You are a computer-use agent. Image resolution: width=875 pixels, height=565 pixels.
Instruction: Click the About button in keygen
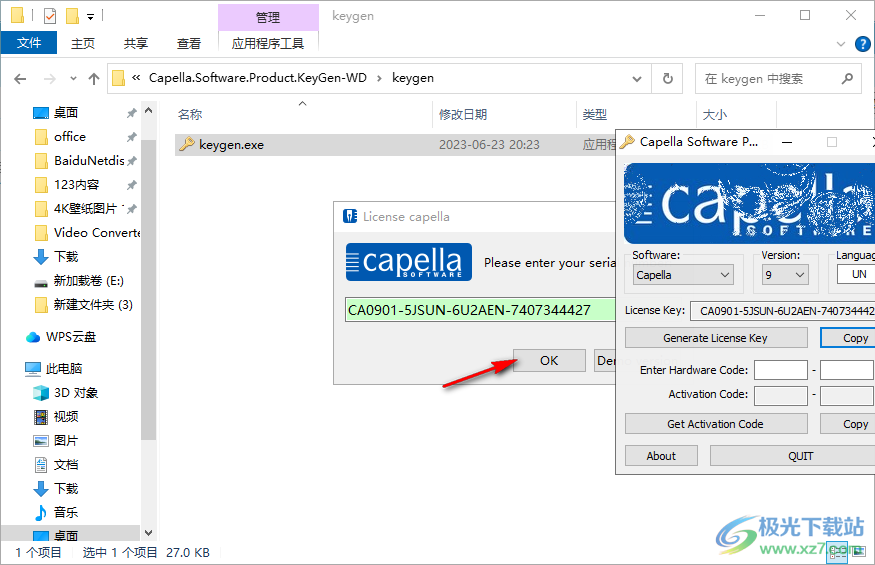coord(661,456)
